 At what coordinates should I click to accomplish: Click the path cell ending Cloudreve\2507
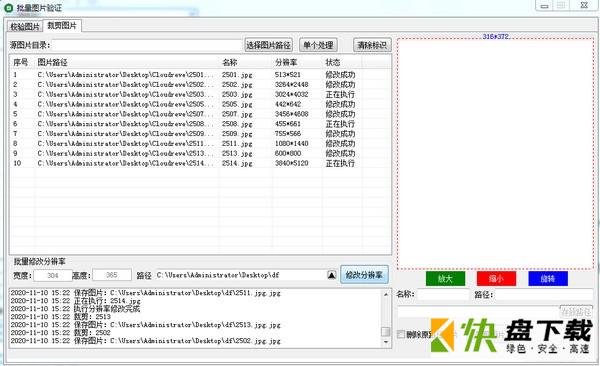126,114
